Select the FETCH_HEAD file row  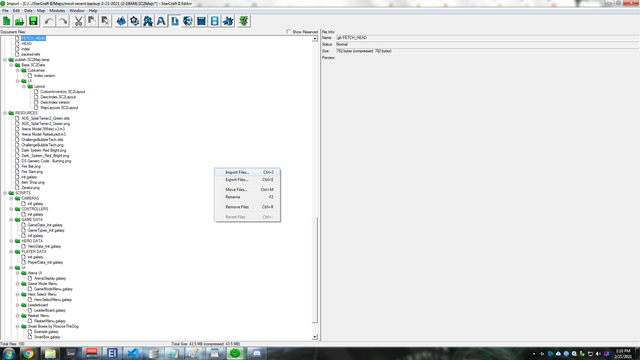click(x=33, y=38)
